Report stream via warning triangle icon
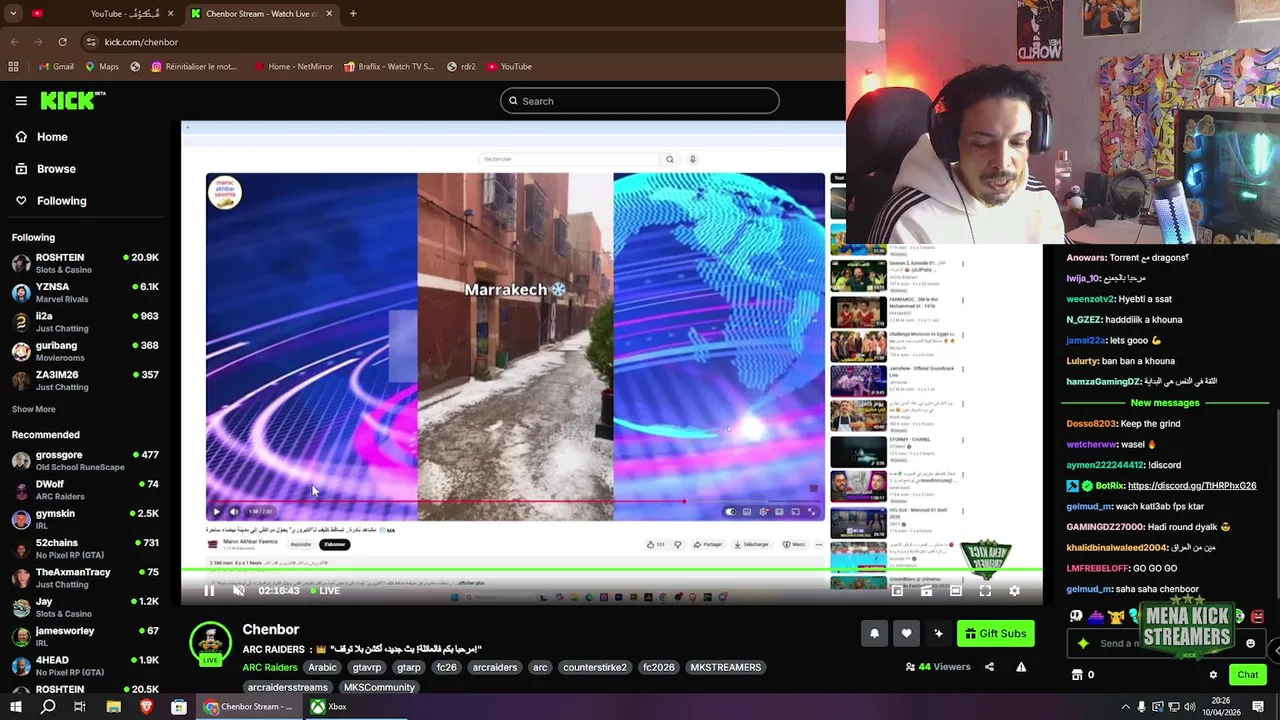Screen dimensions: 1280x720 click(1021, 667)
